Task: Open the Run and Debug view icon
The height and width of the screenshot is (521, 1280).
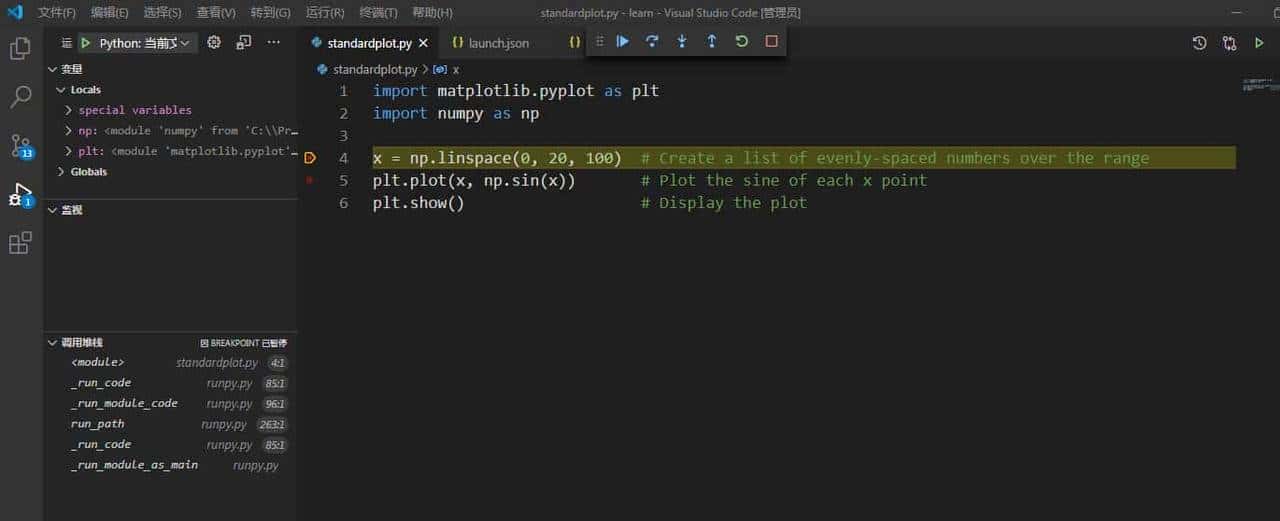Action: coord(20,194)
